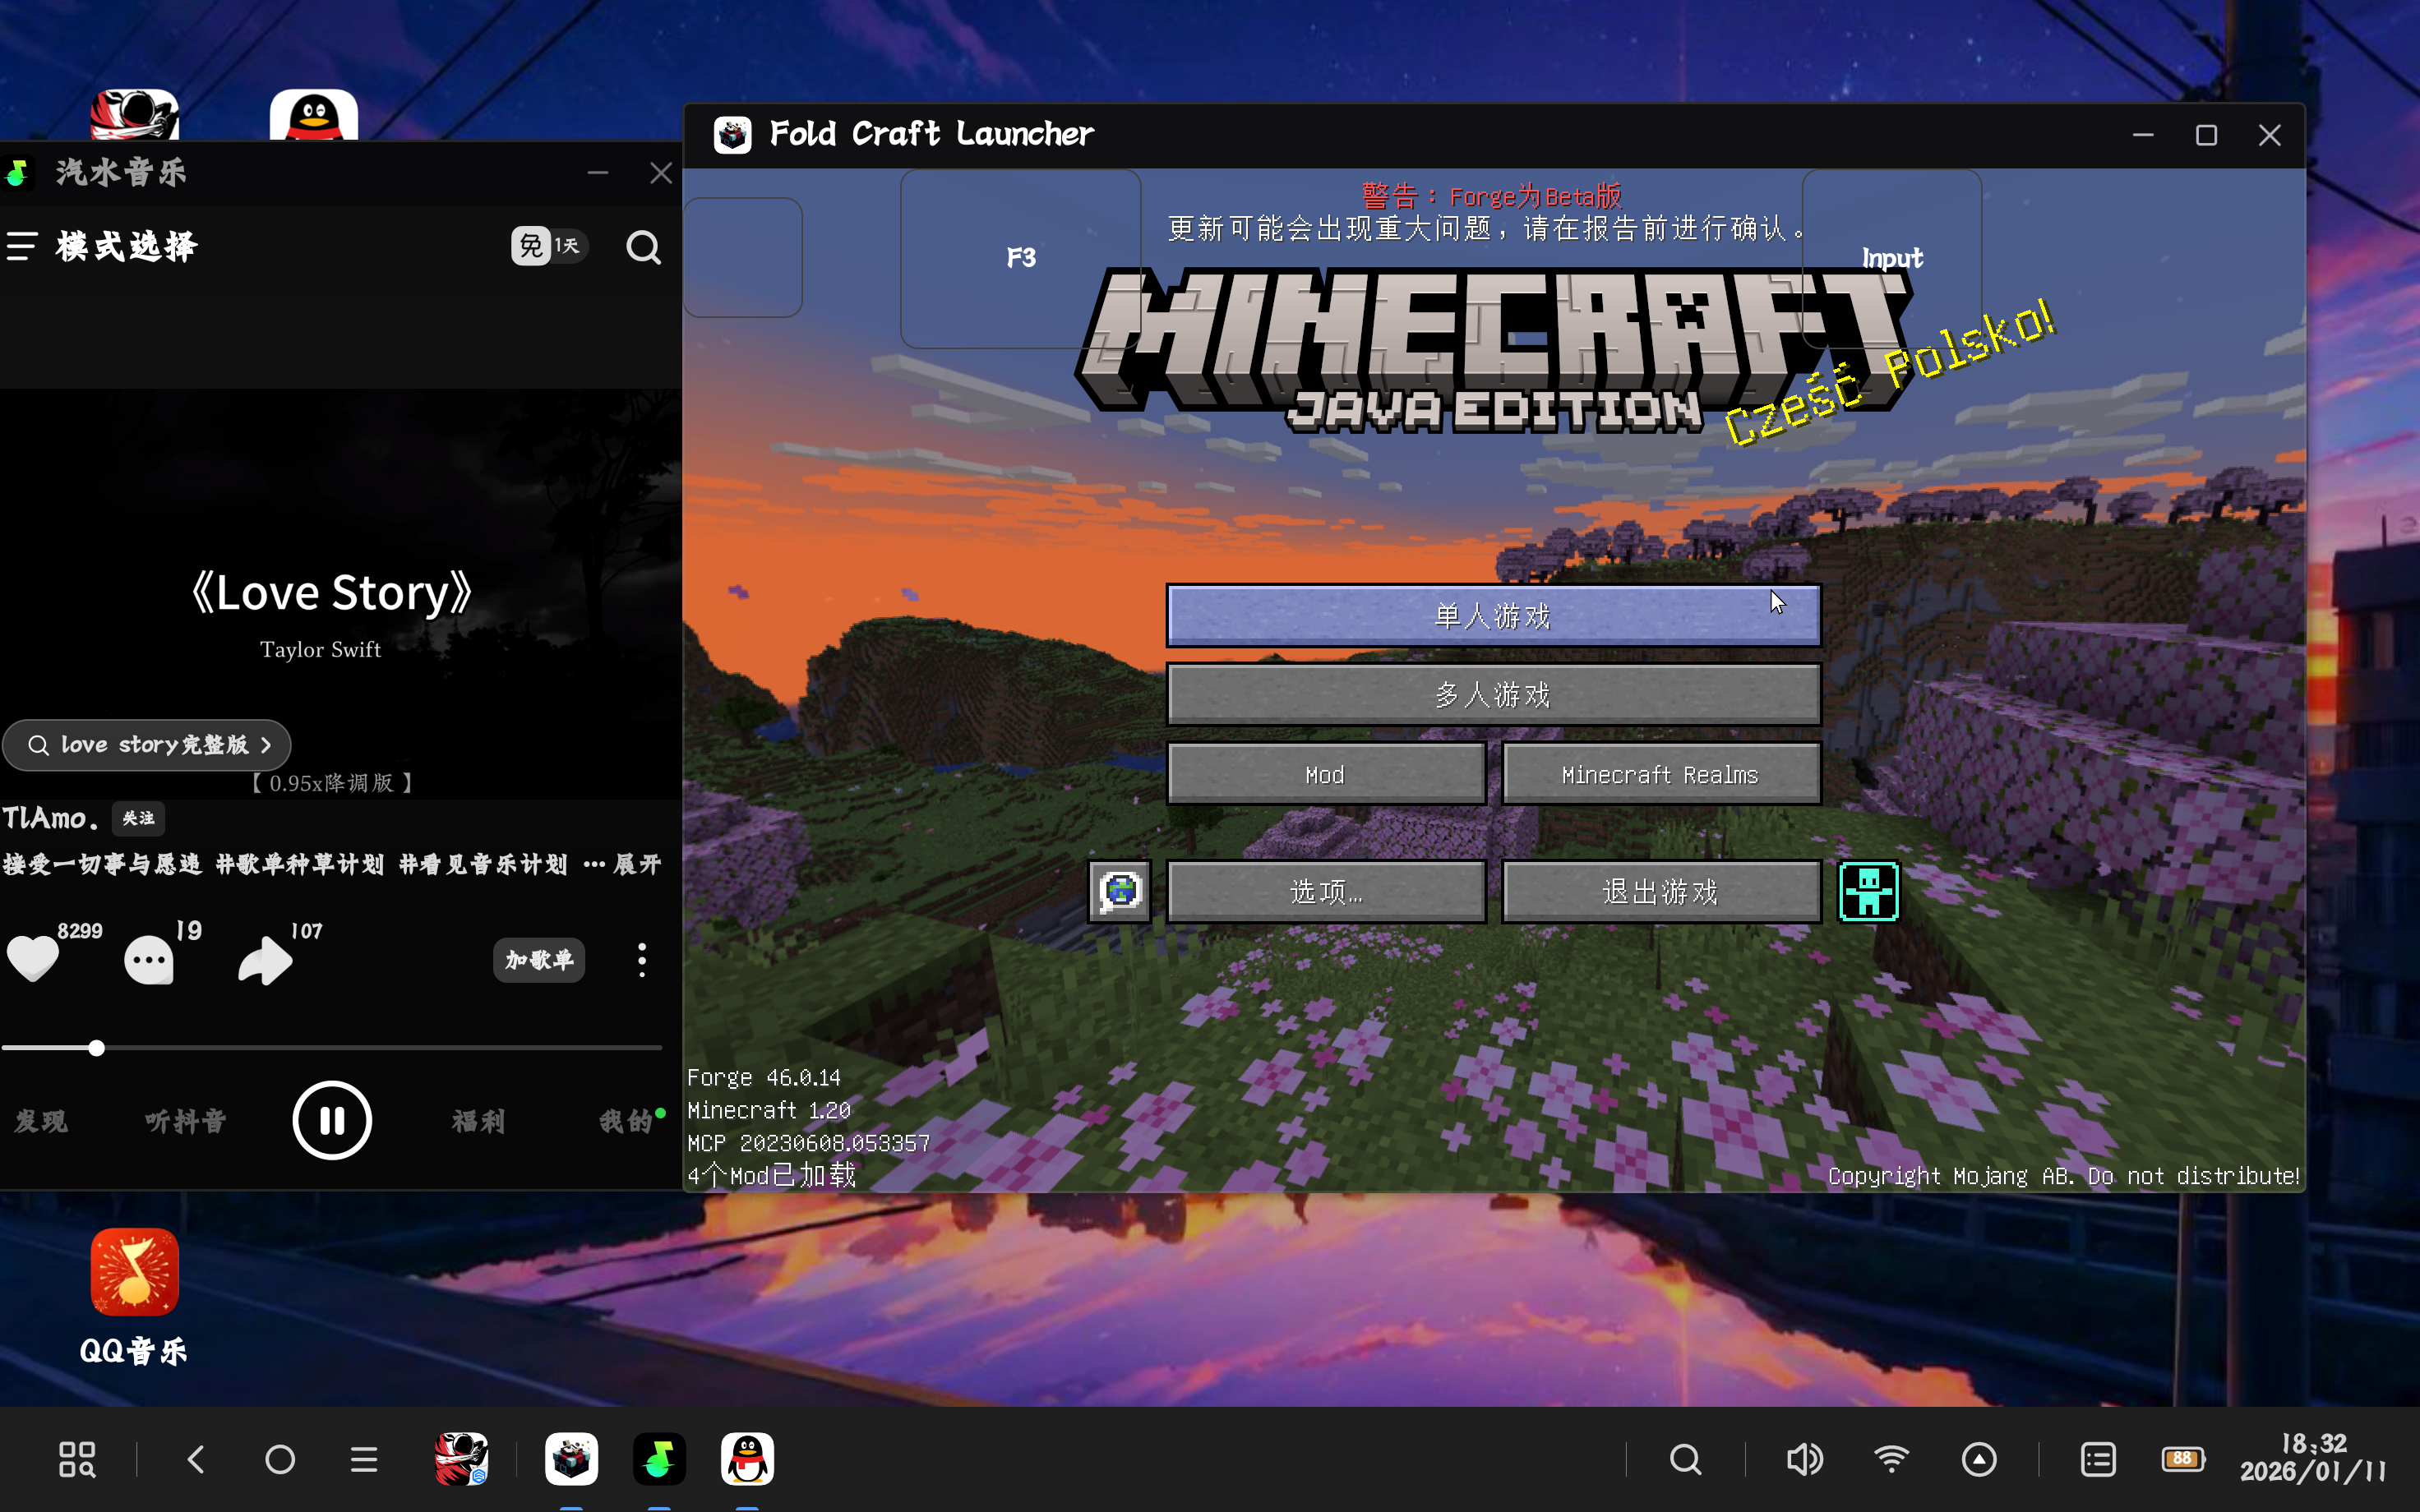Click the music app search icon

click(643, 247)
